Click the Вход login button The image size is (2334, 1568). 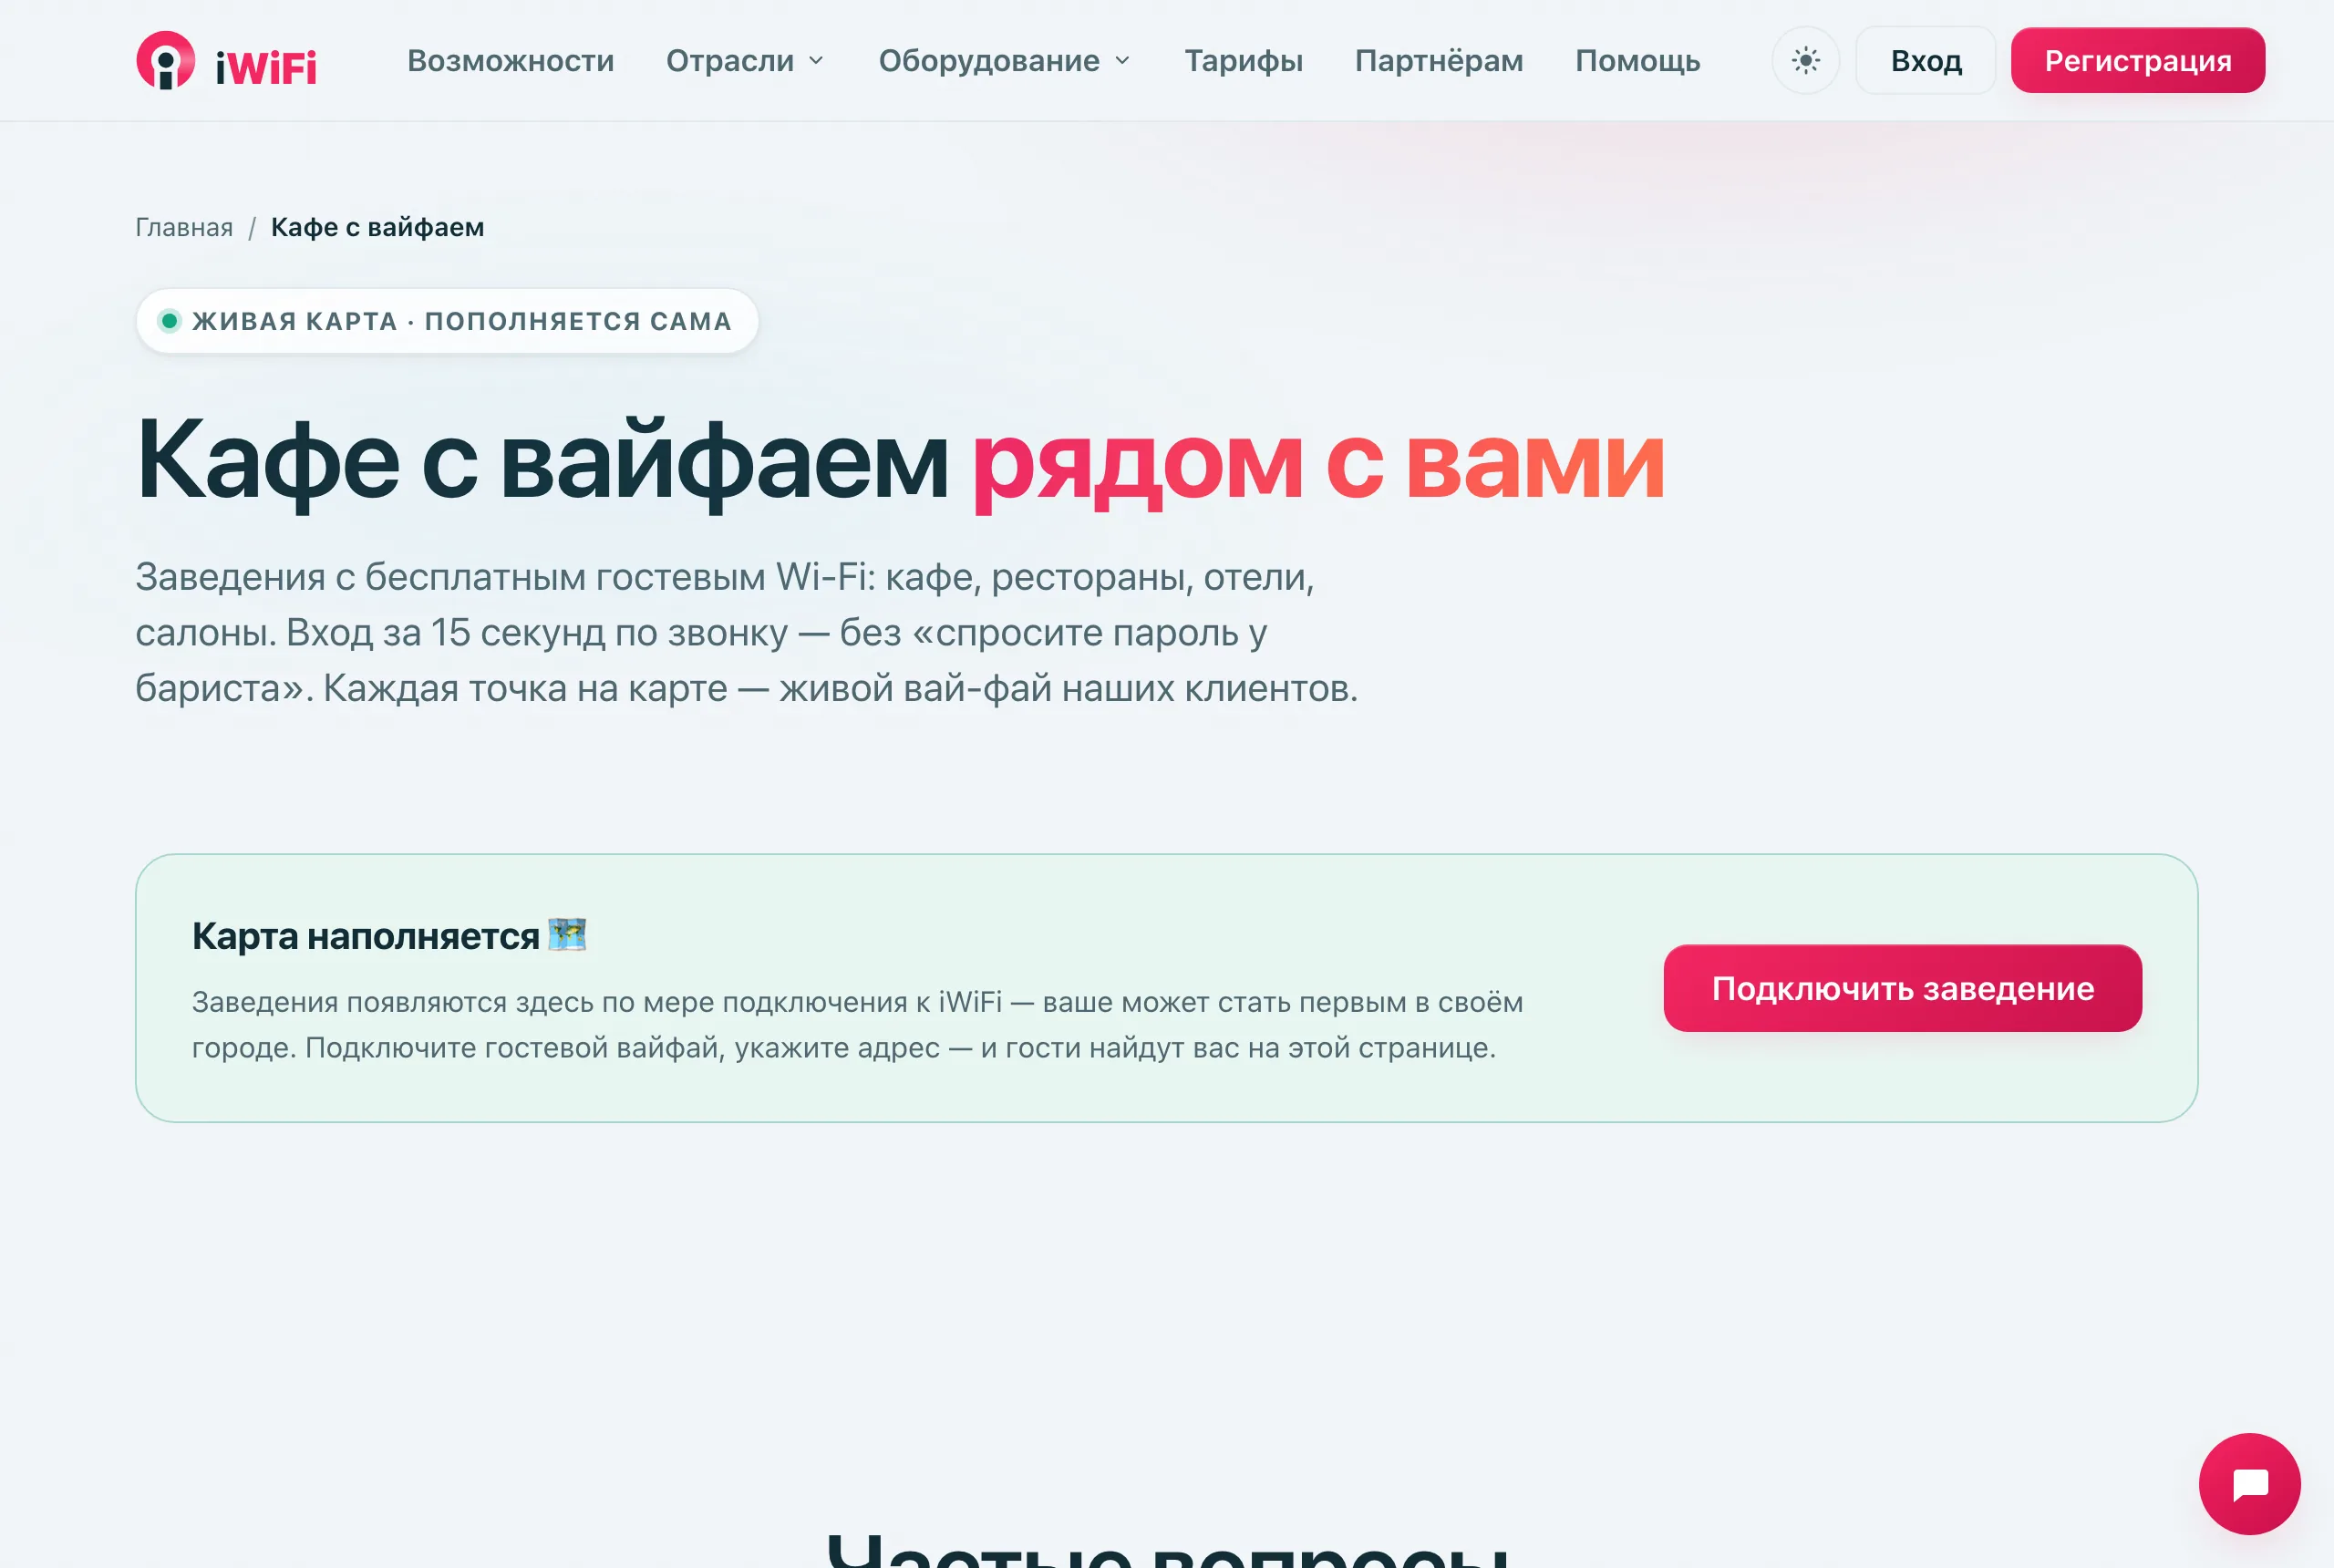pos(1925,61)
